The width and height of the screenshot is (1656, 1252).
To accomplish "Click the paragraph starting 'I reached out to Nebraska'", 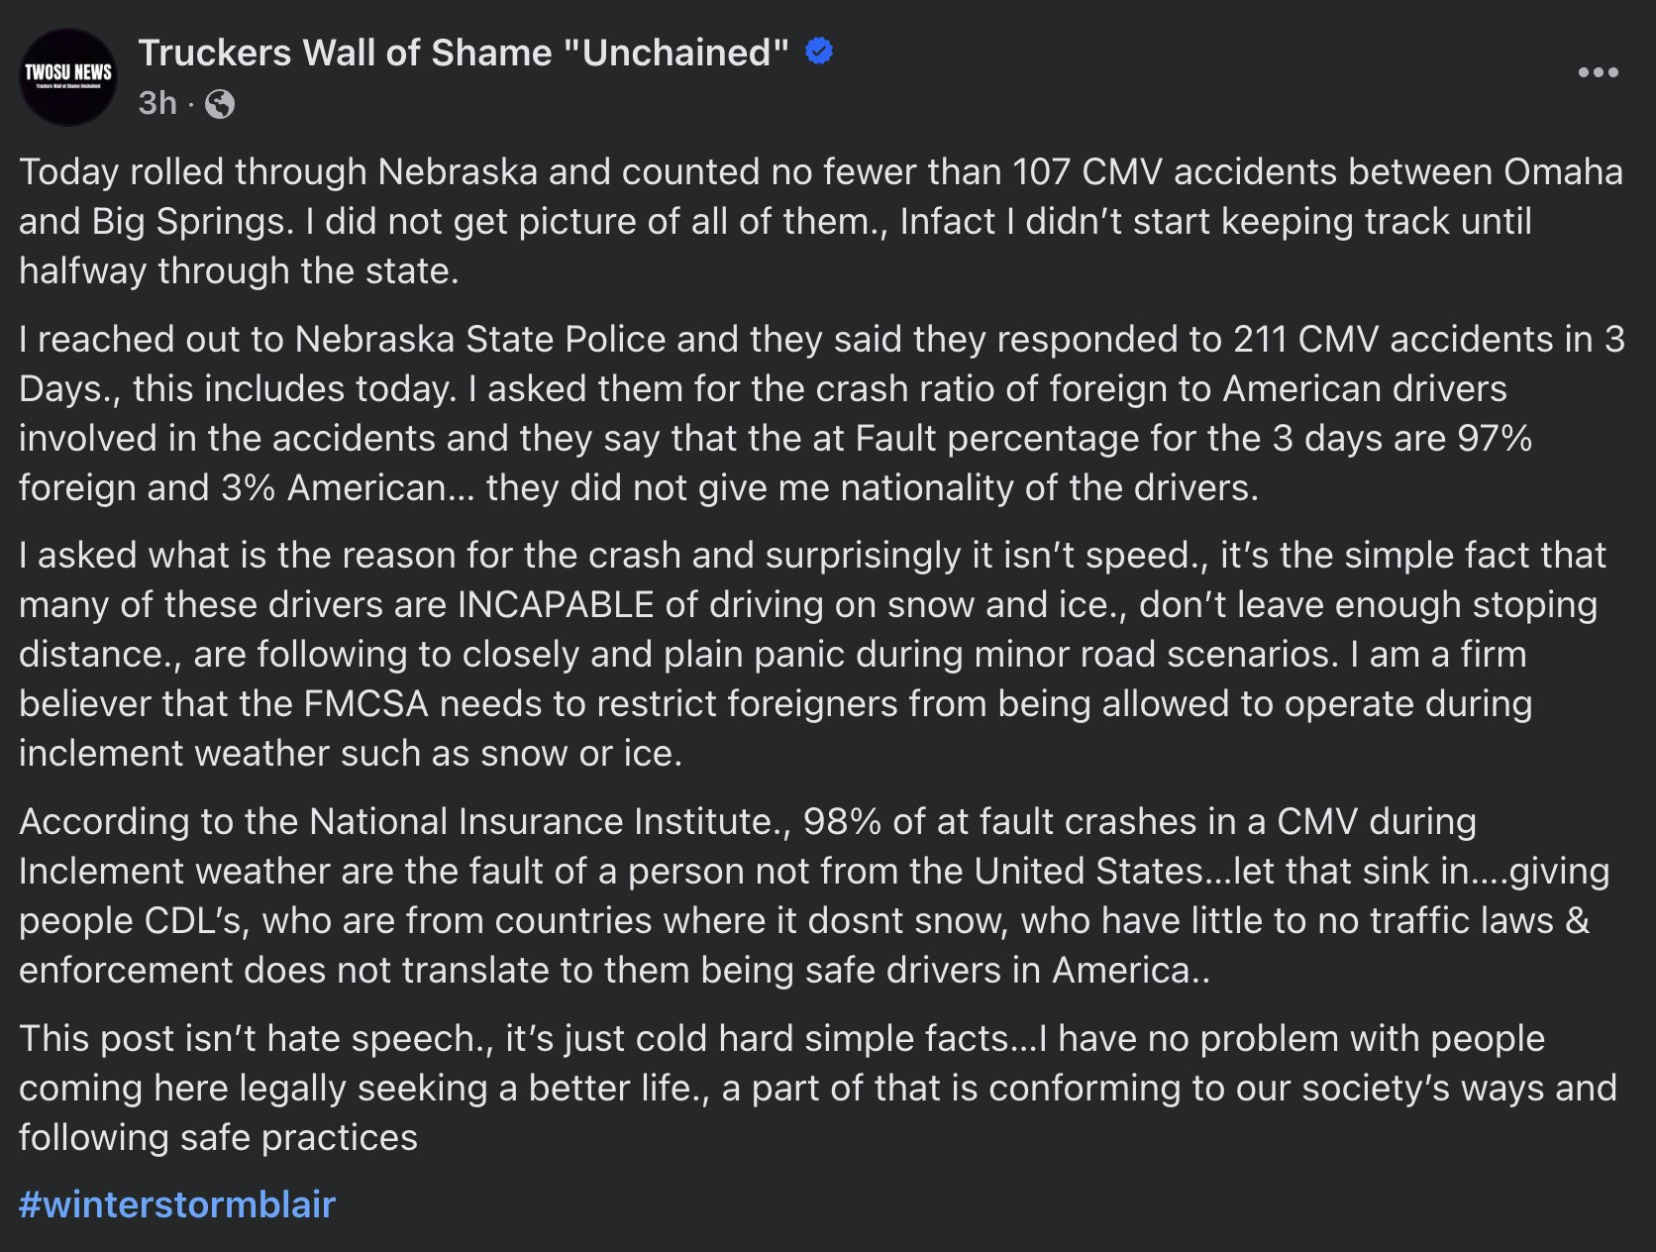I will tap(822, 413).
